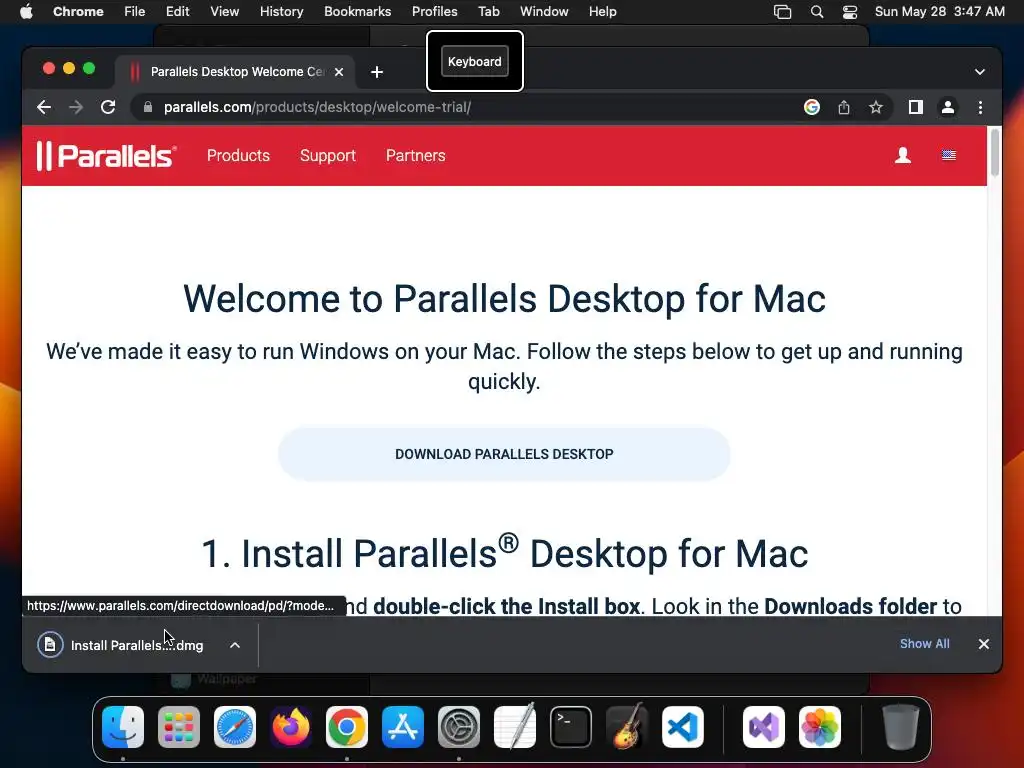The width and height of the screenshot is (1024, 768).
Task: Bookmark this page with the star
Action: (876, 107)
